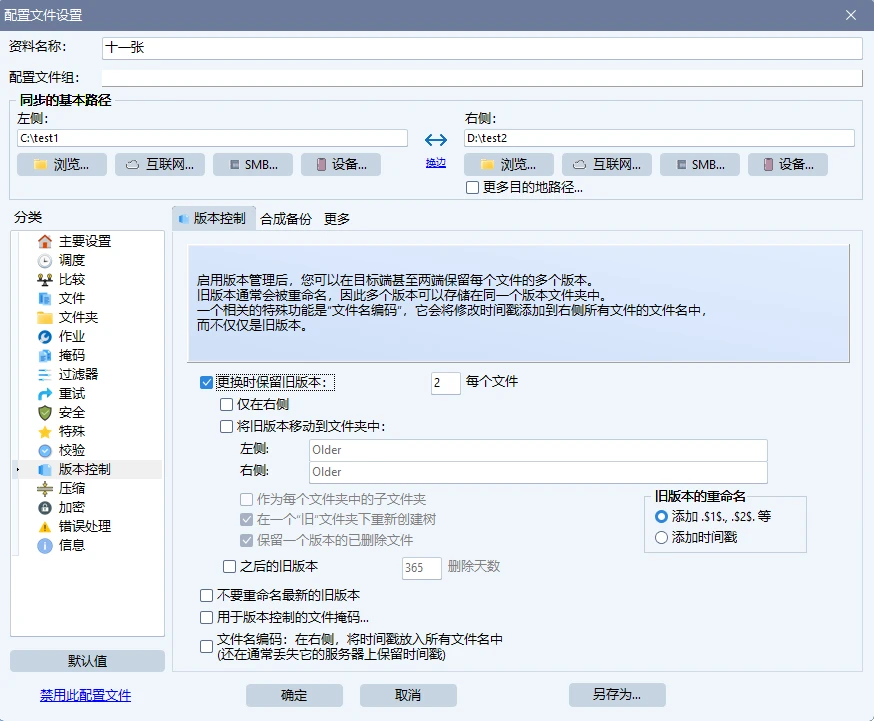
Task: Click the left path field C:\test1
Action: [x=212, y=138]
